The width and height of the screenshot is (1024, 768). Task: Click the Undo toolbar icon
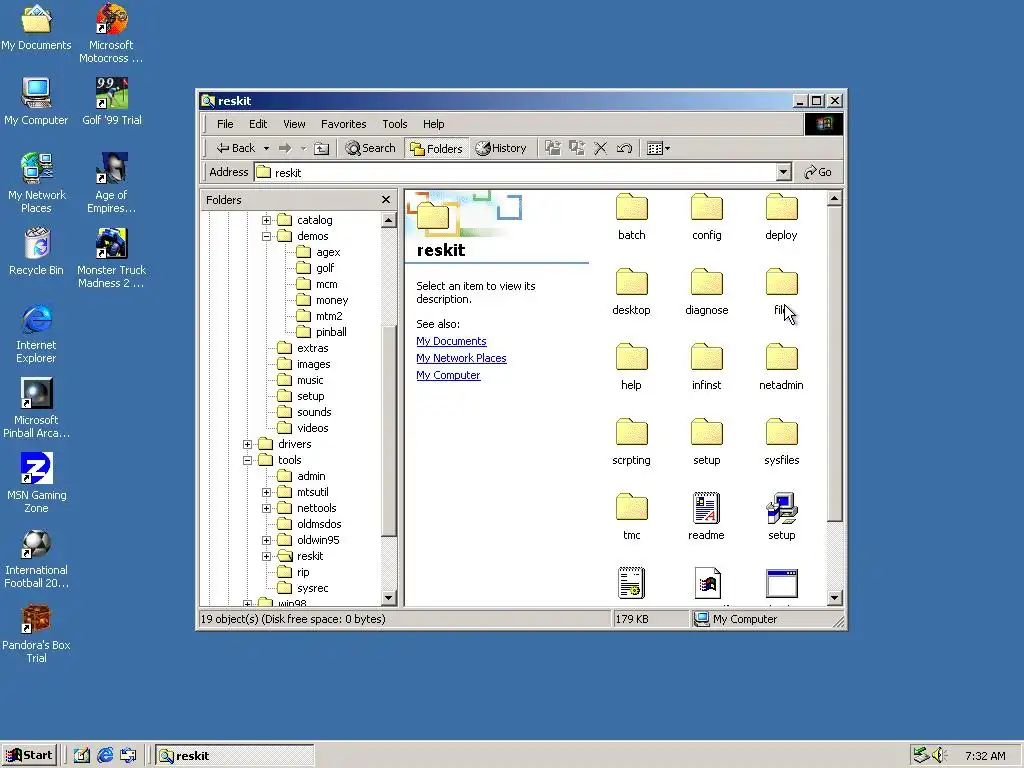624,148
